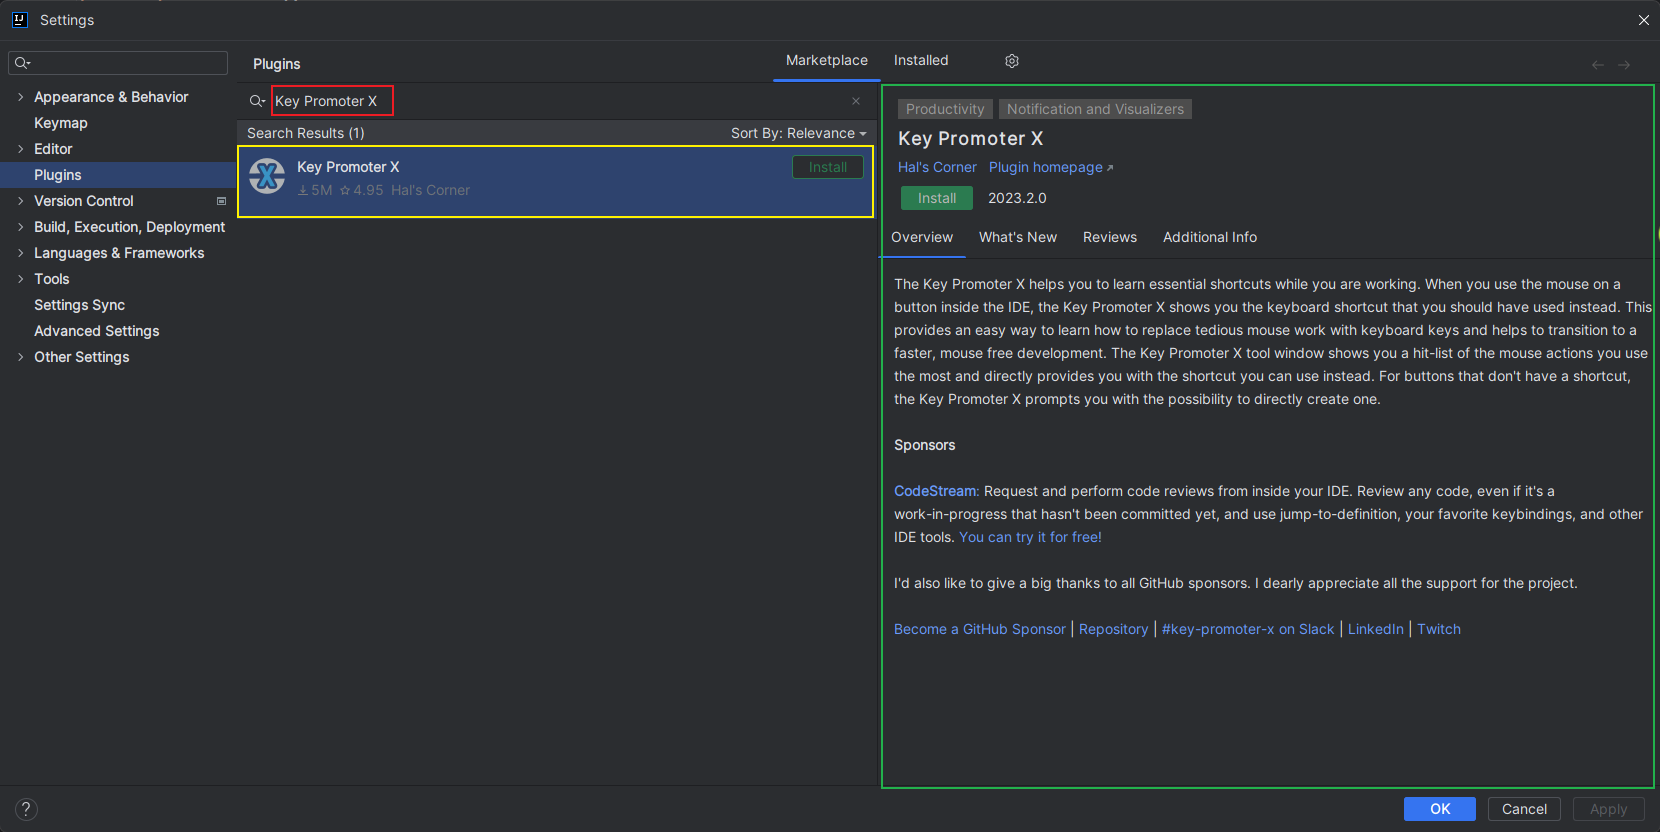Open Hal's Corner vendor link
This screenshot has height=832, width=1660.
(937, 167)
